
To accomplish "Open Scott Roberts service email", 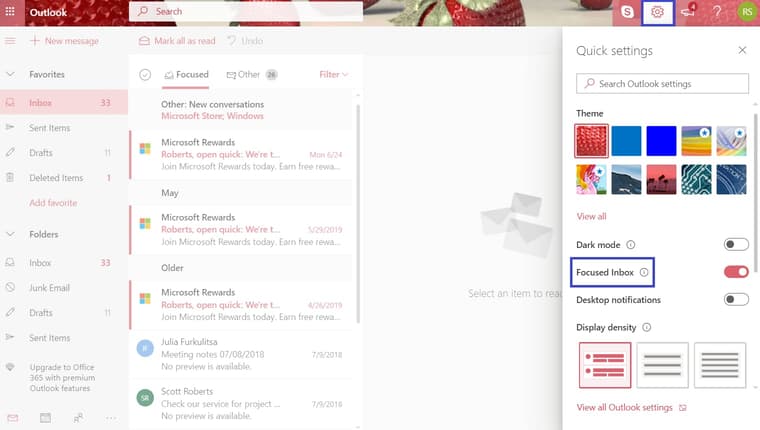I will [x=242, y=403].
